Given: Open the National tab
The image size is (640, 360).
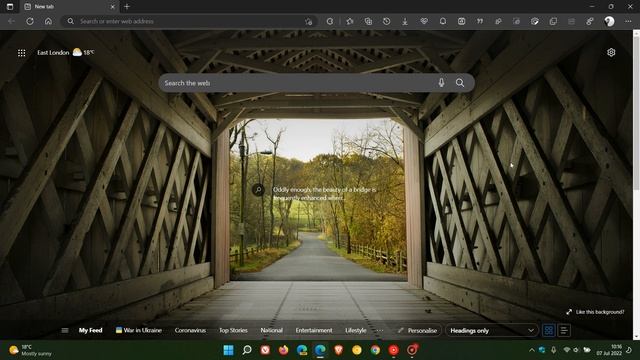Looking at the screenshot, I should tap(271, 331).
